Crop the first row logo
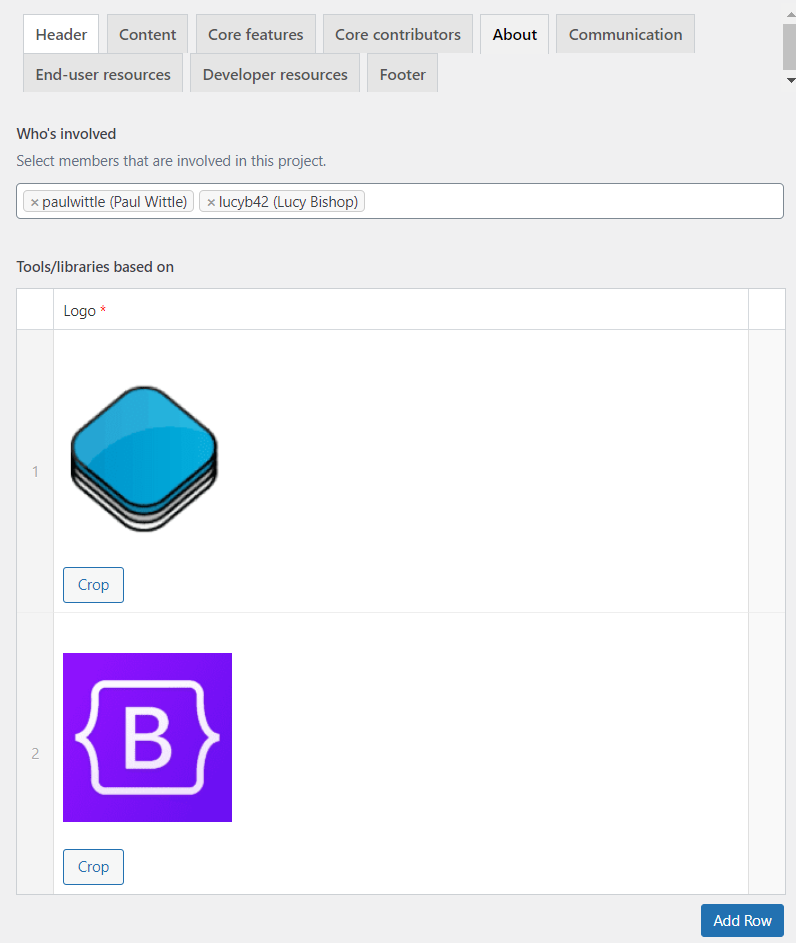 click(x=93, y=585)
